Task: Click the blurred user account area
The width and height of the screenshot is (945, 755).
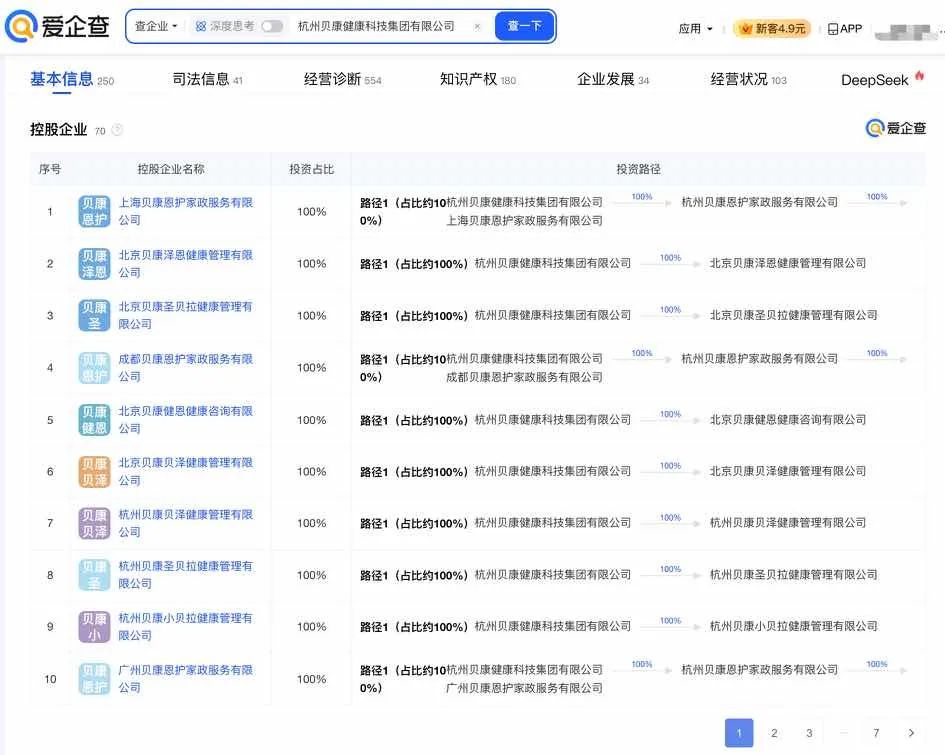Action: pos(908,30)
